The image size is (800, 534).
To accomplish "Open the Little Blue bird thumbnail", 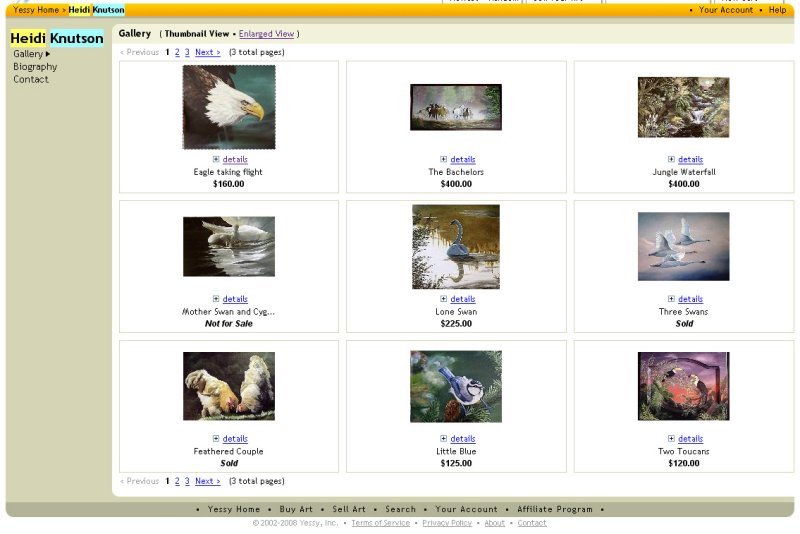I will pyautogui.click(x=456, y=386).
